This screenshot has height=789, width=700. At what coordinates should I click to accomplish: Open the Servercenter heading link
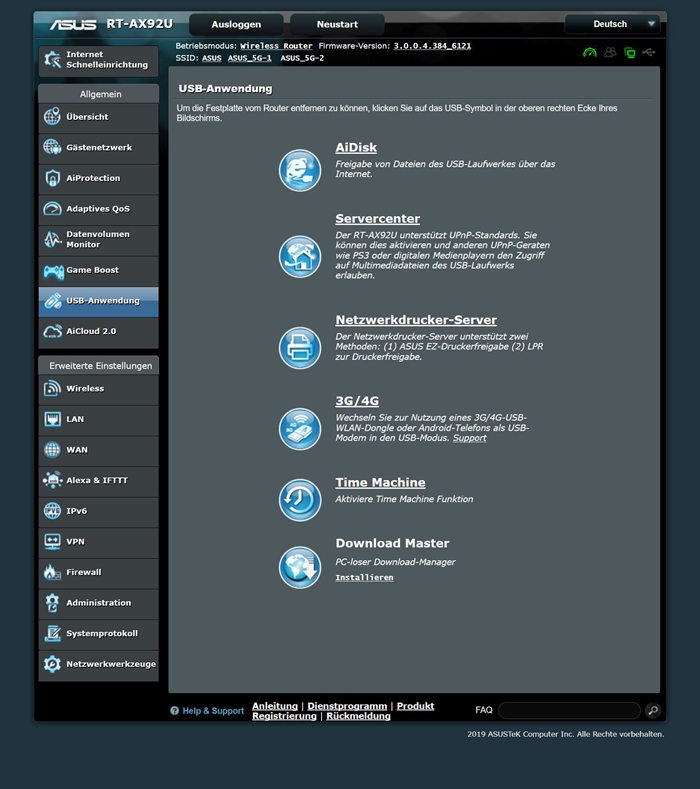pos(377,219)
